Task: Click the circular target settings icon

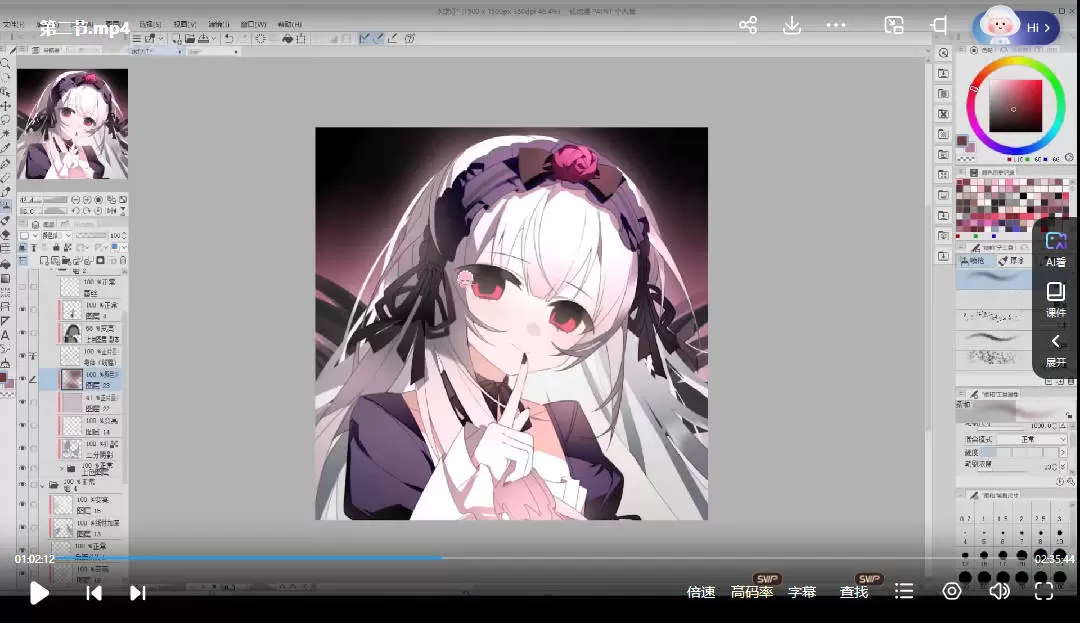Action: tap(952, 591)
